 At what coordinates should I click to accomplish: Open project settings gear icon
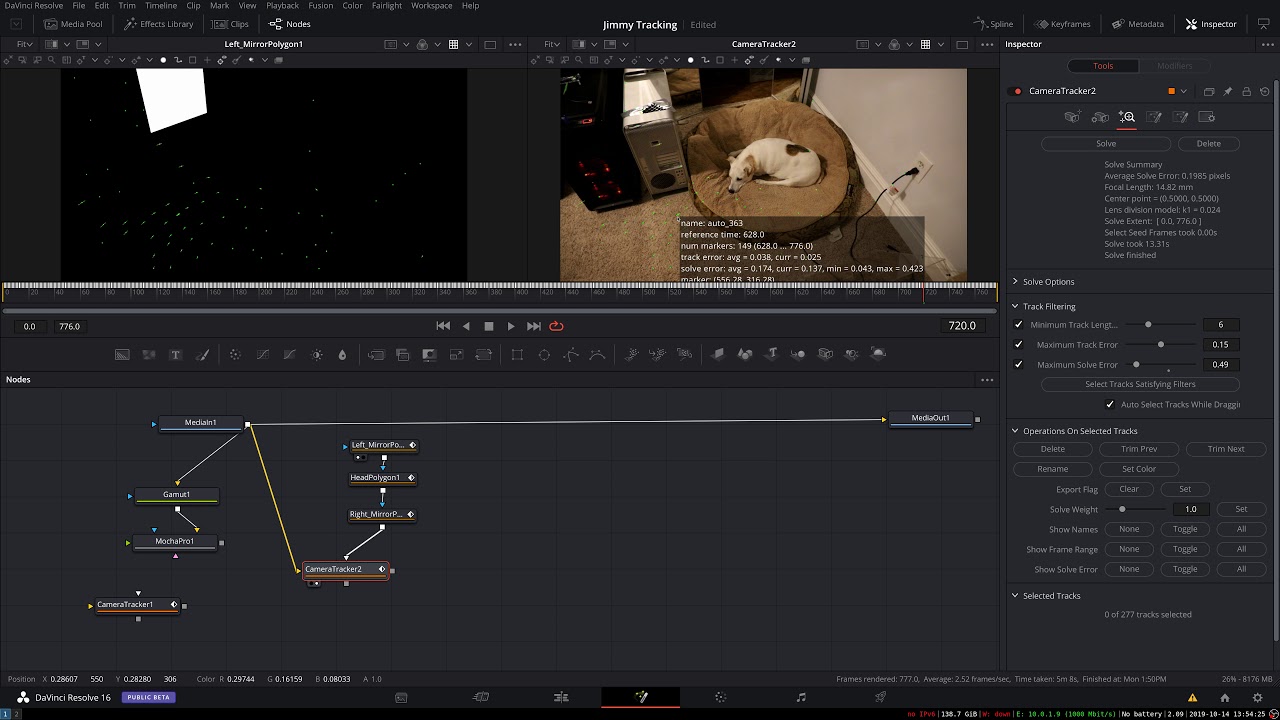pyautogui.click(x=1258, y=697)
